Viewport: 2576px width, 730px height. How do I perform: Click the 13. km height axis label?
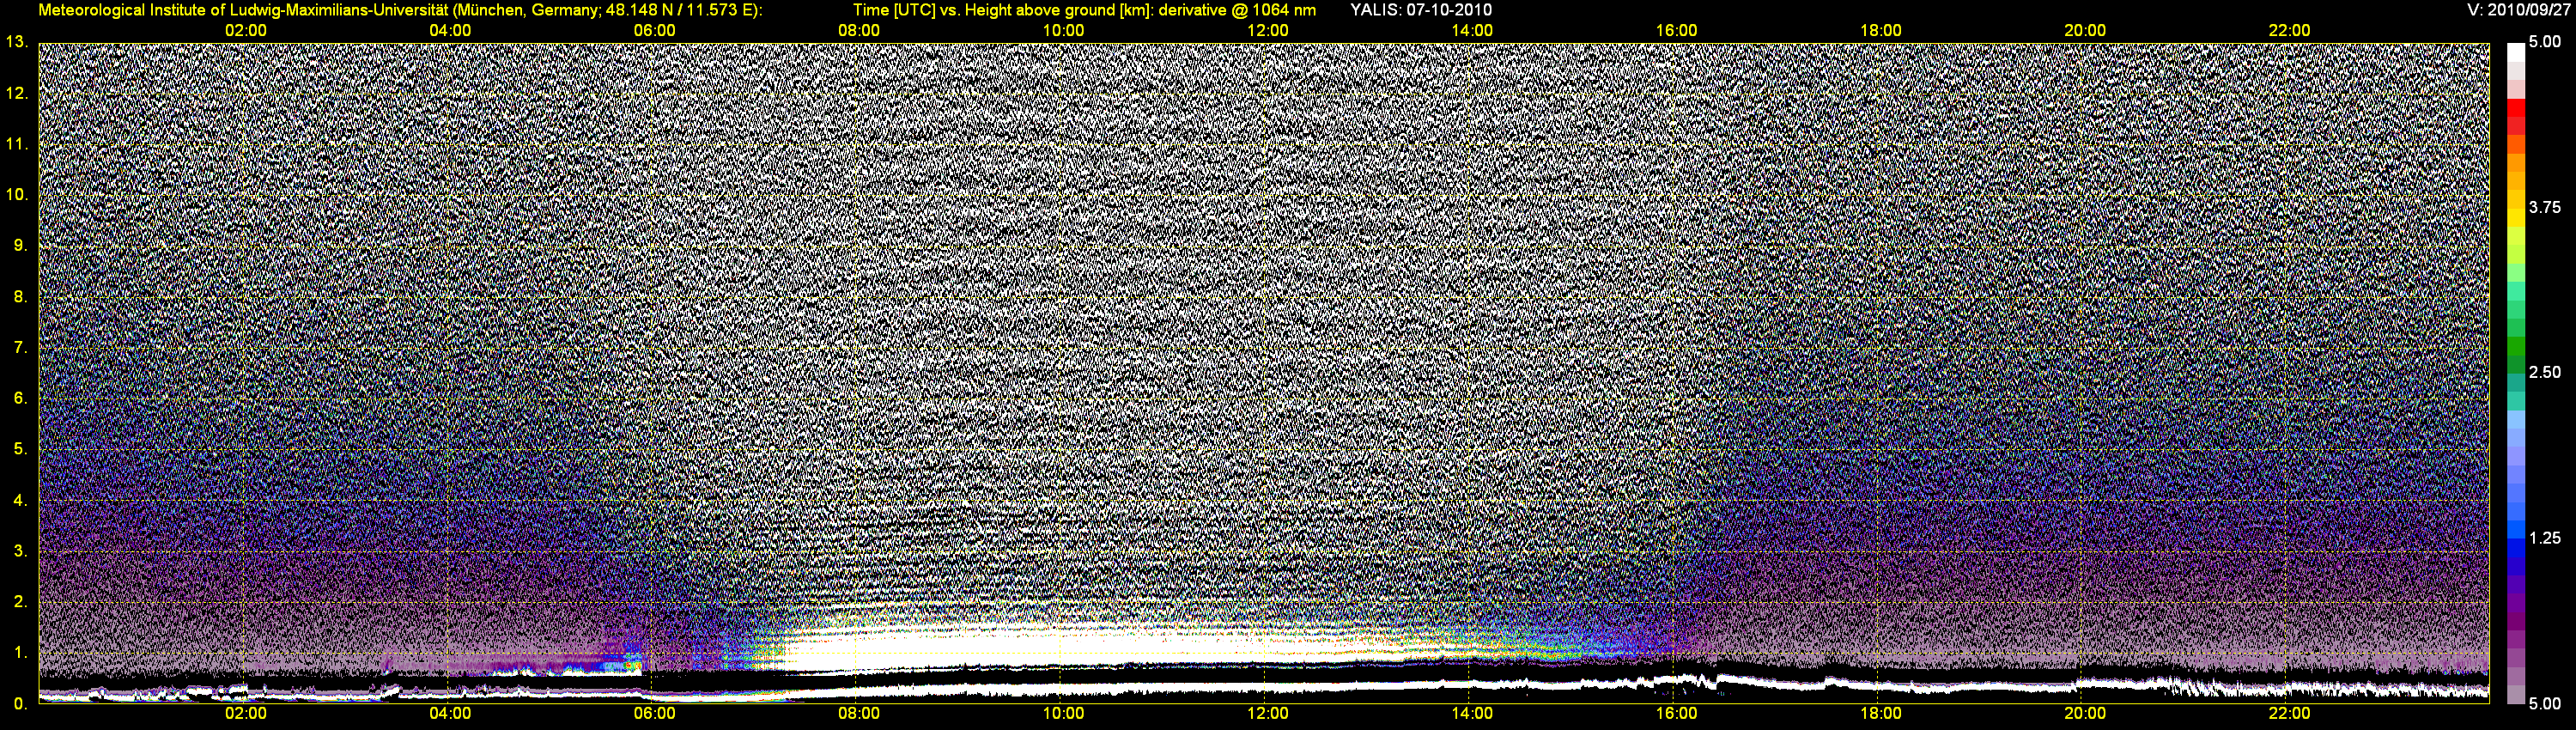point(17,42)
